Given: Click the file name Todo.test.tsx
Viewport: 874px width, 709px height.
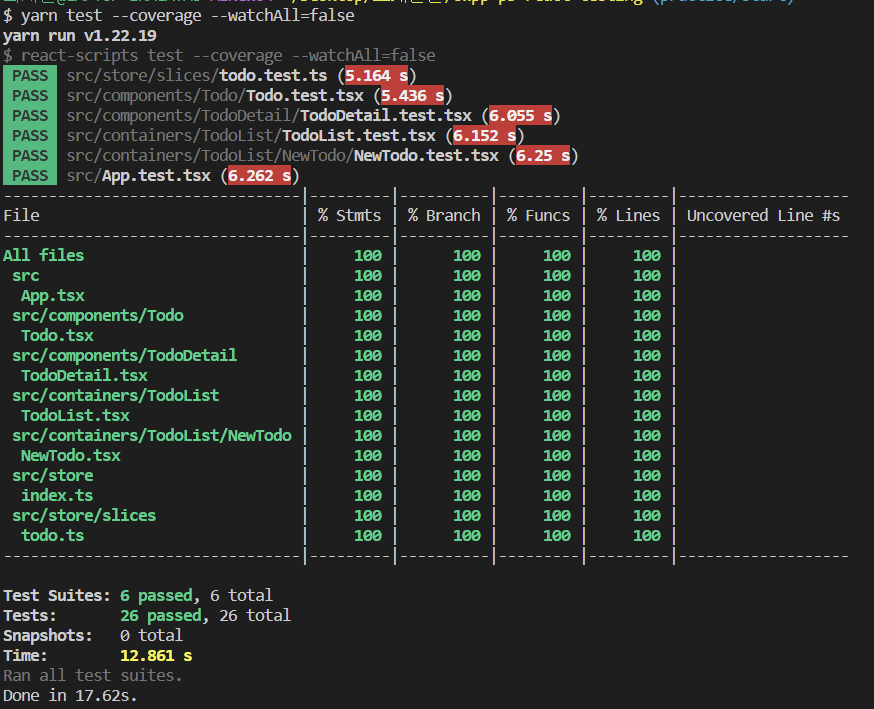Looking at the screenshot, I should tap(305, 96).
